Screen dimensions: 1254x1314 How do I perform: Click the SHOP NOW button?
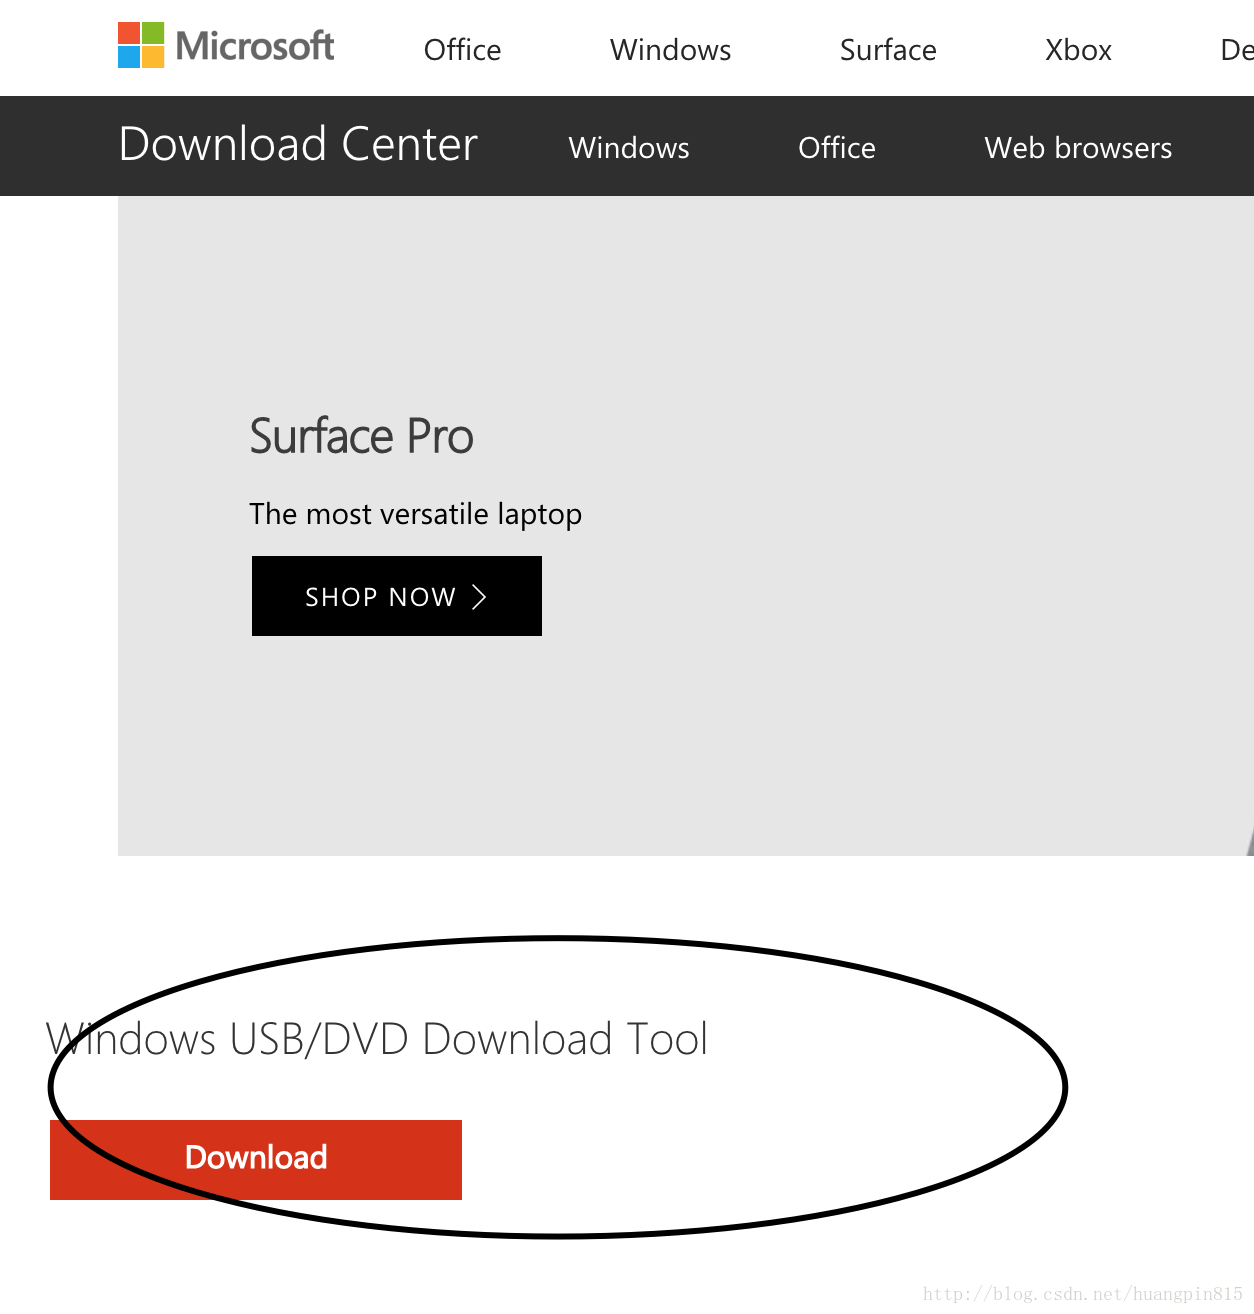pyautogui.click(x=397, y=596)
